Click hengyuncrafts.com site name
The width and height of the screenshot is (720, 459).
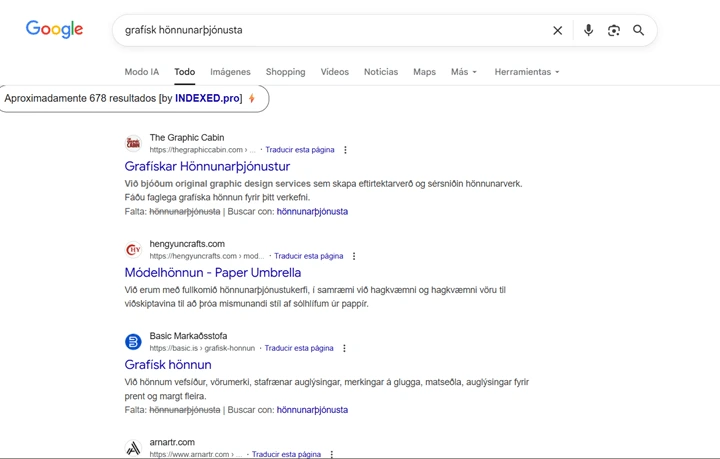[x=187, y=244]
